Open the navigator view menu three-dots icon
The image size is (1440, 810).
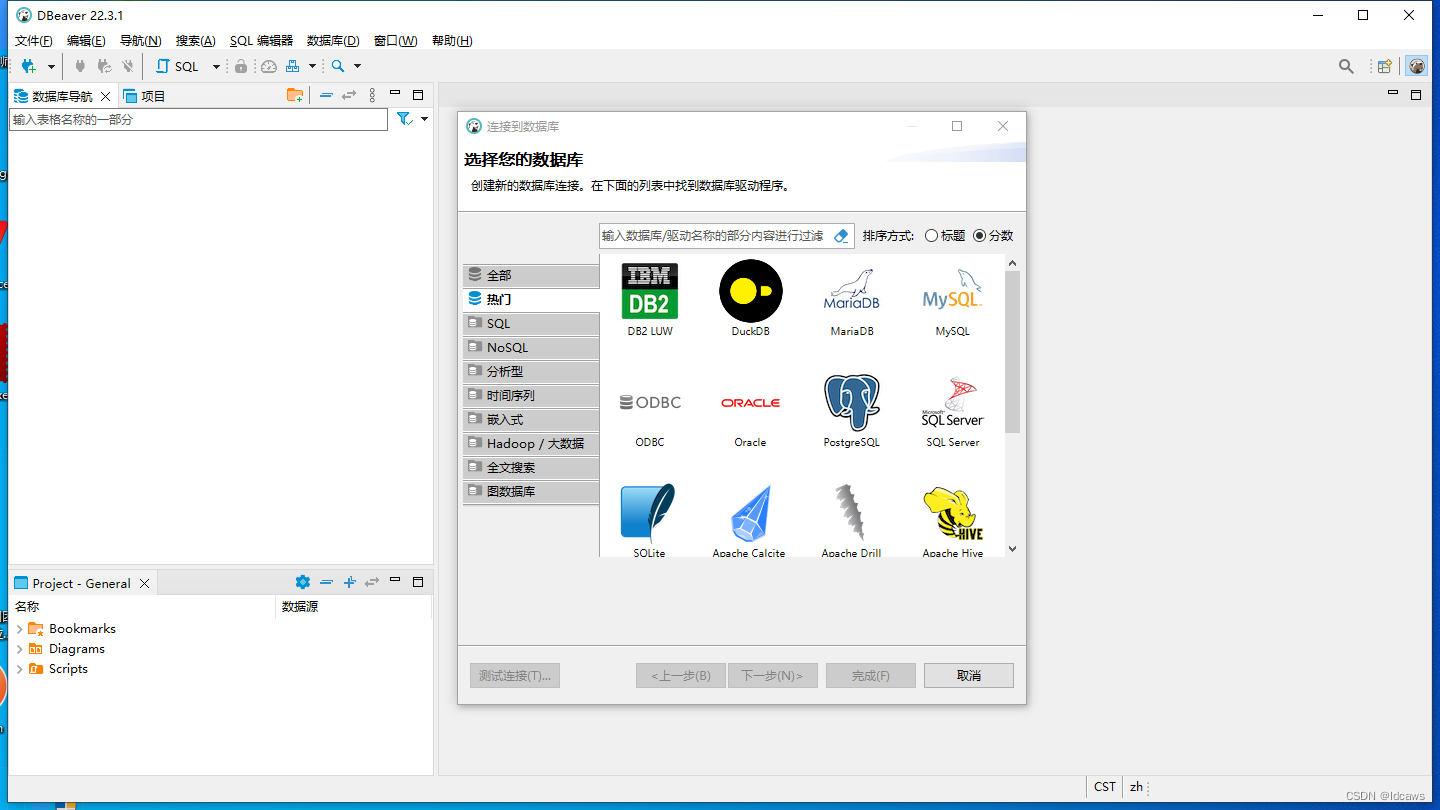click(372, 95)
